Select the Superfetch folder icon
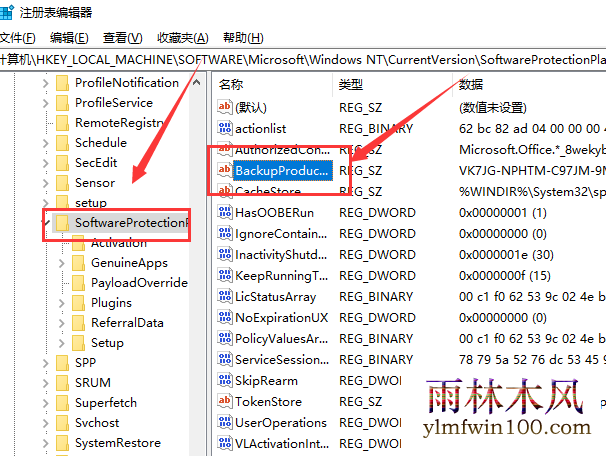Image resolution: width=606 pixels, height=456 pixels. point(63,403)
